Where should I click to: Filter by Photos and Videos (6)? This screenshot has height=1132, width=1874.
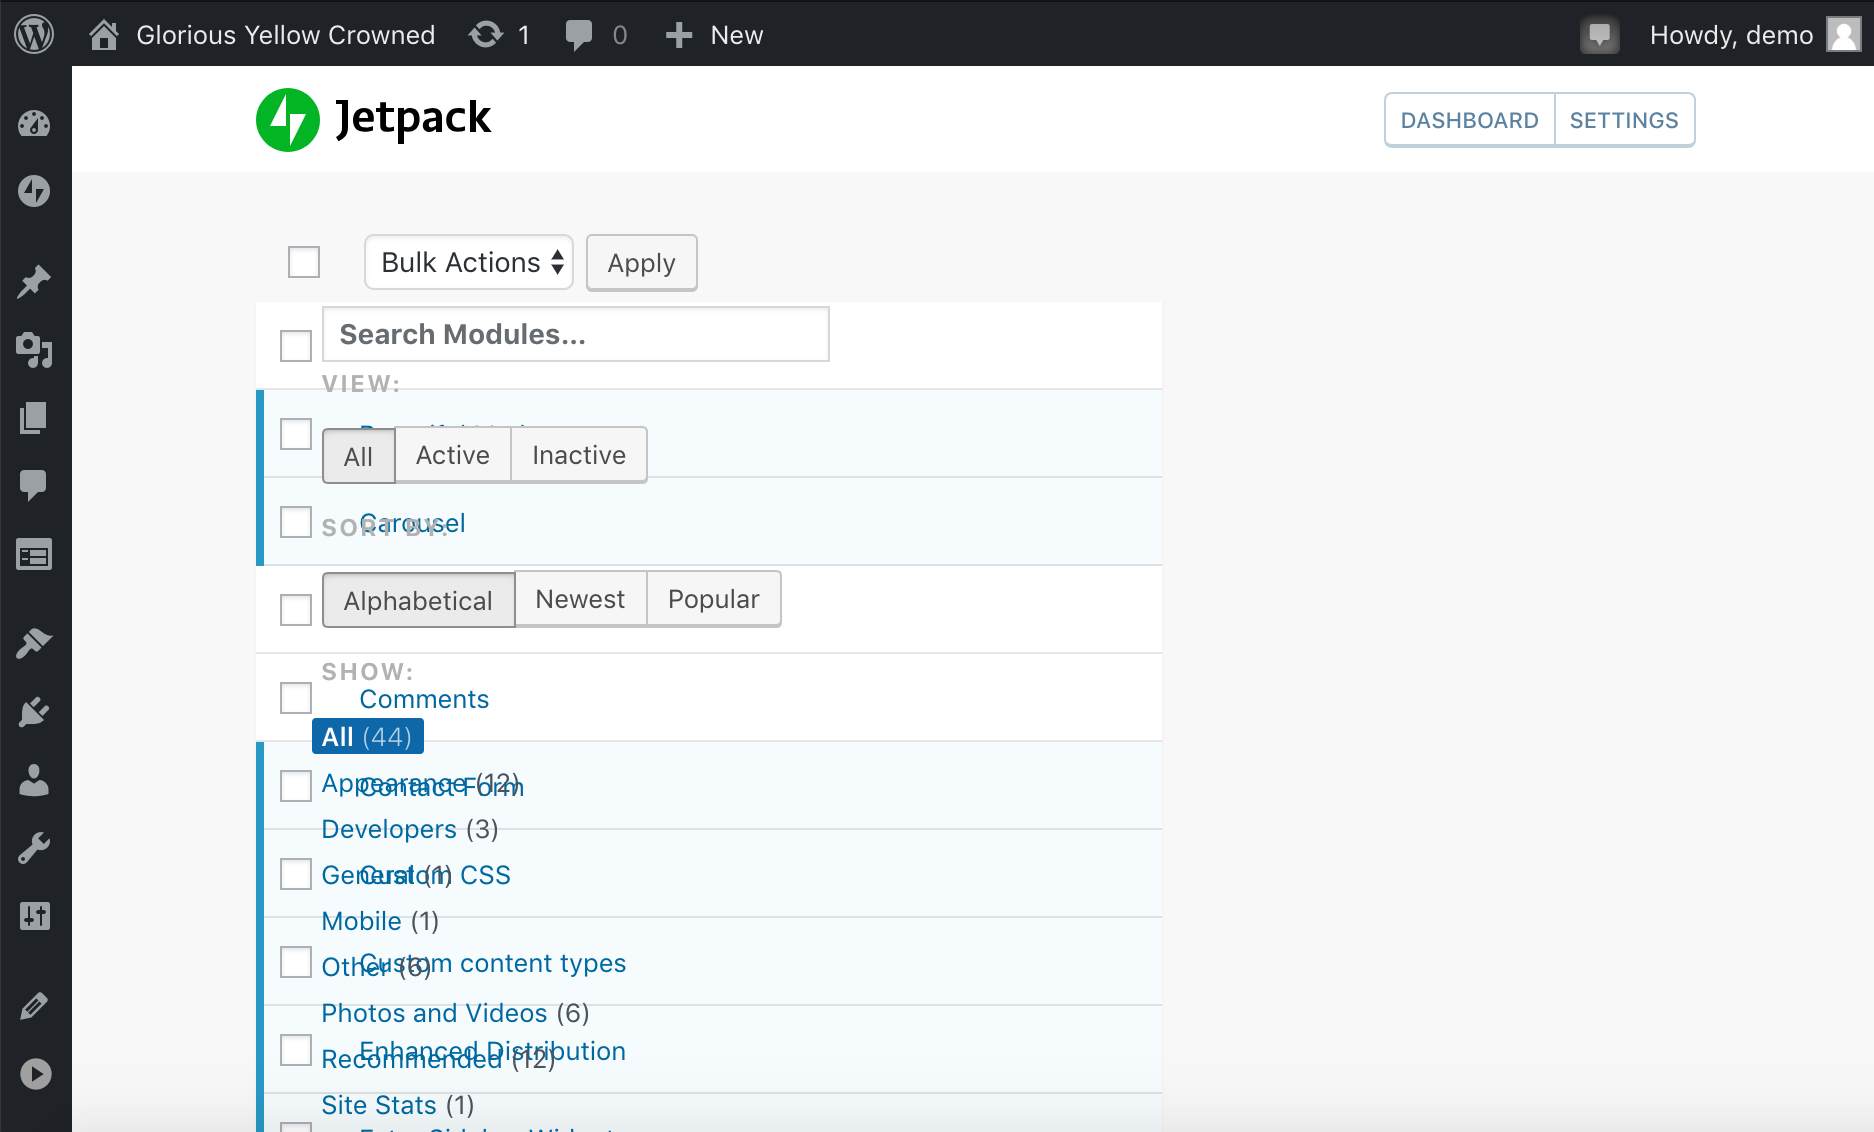[455, 1013]
